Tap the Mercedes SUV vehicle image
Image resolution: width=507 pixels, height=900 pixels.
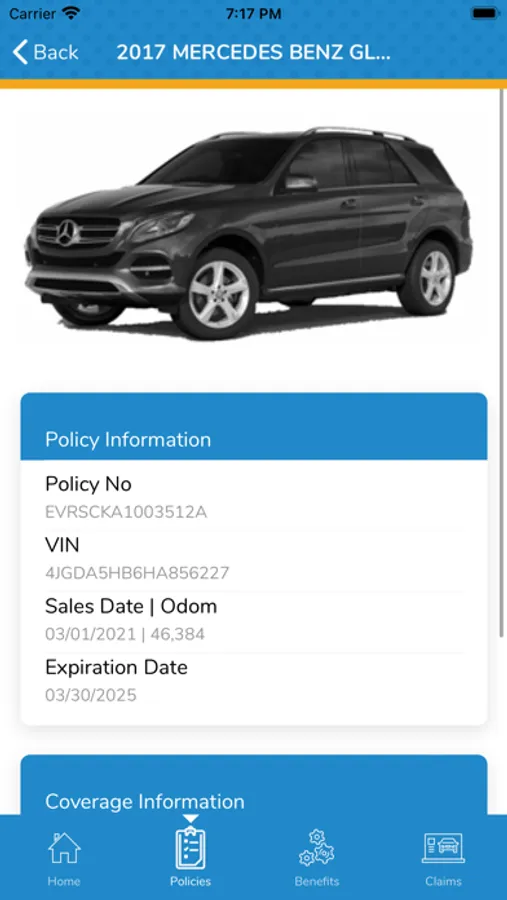(x=249, y=232)
